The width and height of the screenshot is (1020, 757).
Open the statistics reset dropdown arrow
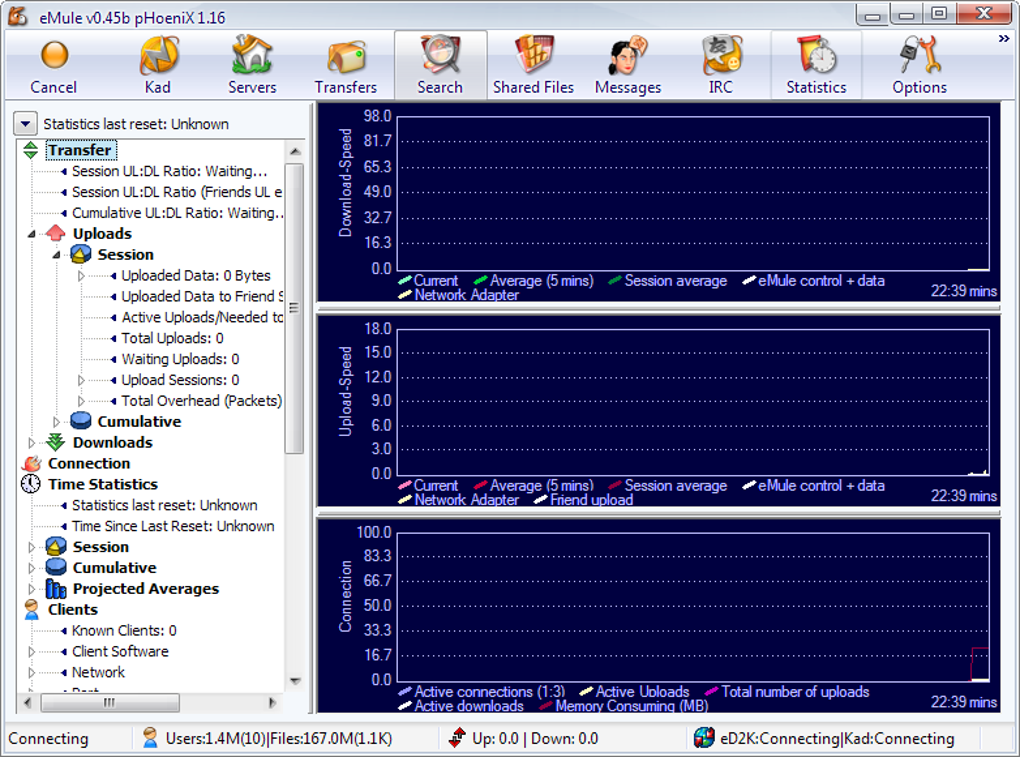pyautogui.click(x=24, y=123)
